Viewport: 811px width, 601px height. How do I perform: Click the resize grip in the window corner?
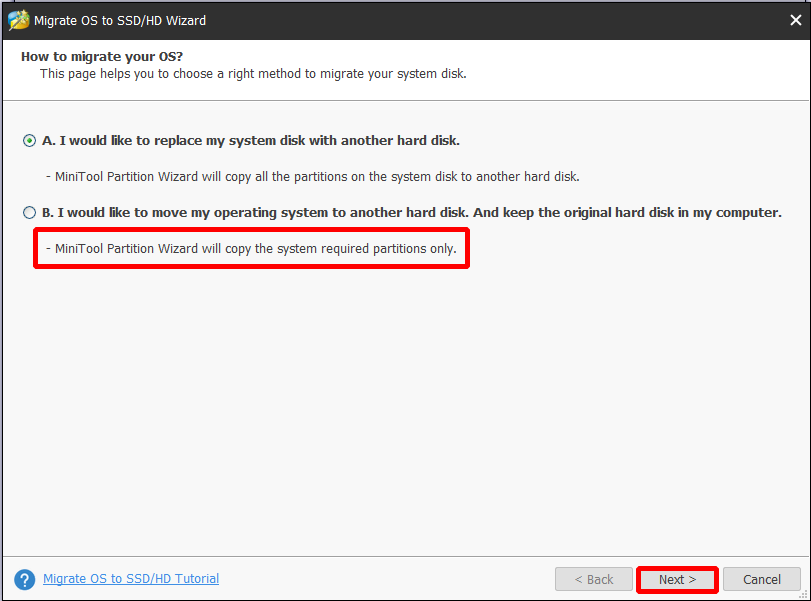coord(803,594)
